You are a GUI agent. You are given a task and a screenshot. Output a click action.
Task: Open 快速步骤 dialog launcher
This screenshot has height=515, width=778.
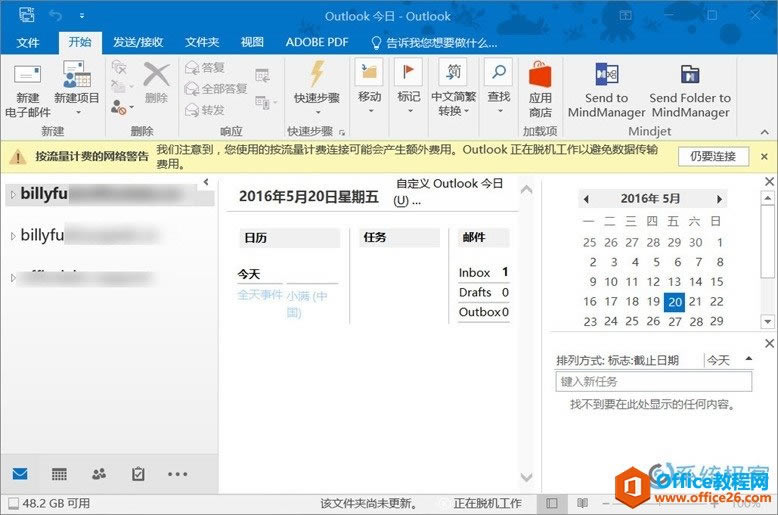tap(342, 132)
